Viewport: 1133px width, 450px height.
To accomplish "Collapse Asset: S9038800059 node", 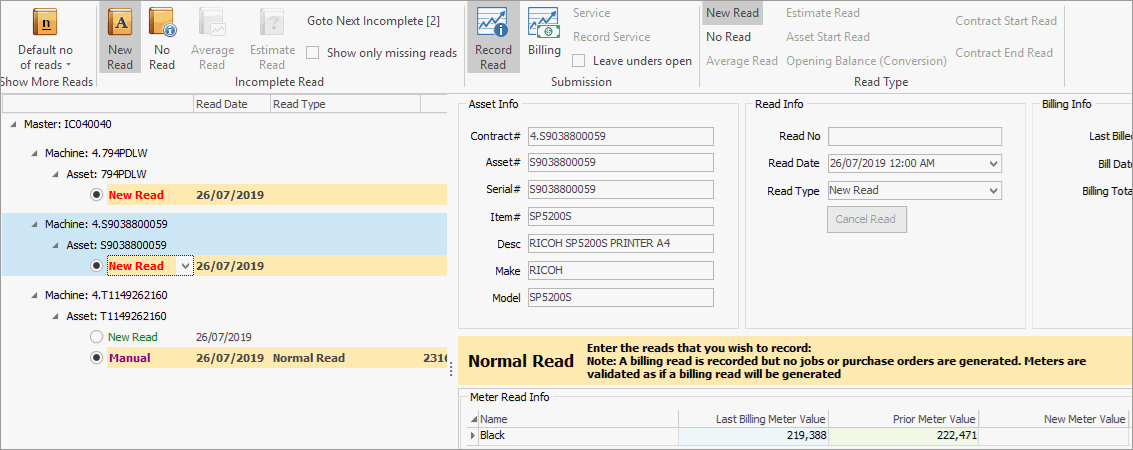I will (56, 245).
